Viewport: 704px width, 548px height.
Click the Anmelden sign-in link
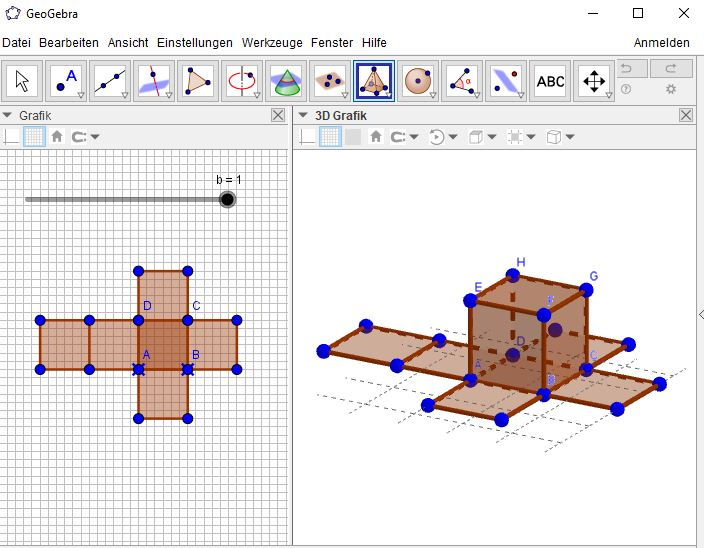click(x=661, y=43)
